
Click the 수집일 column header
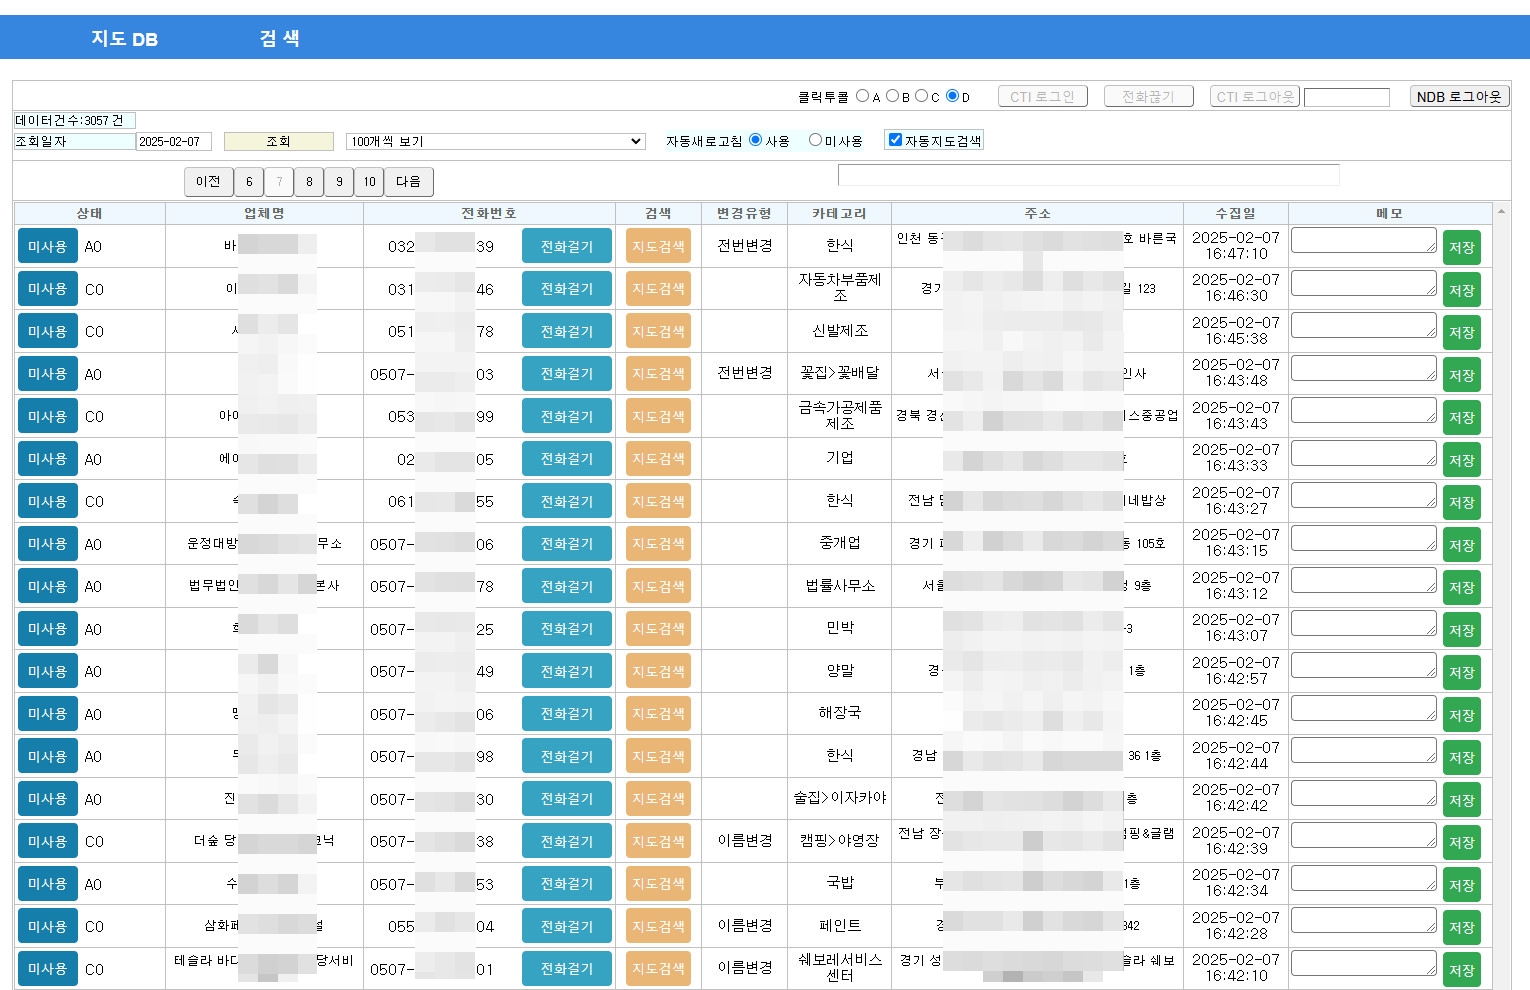tap(1235, 213)
